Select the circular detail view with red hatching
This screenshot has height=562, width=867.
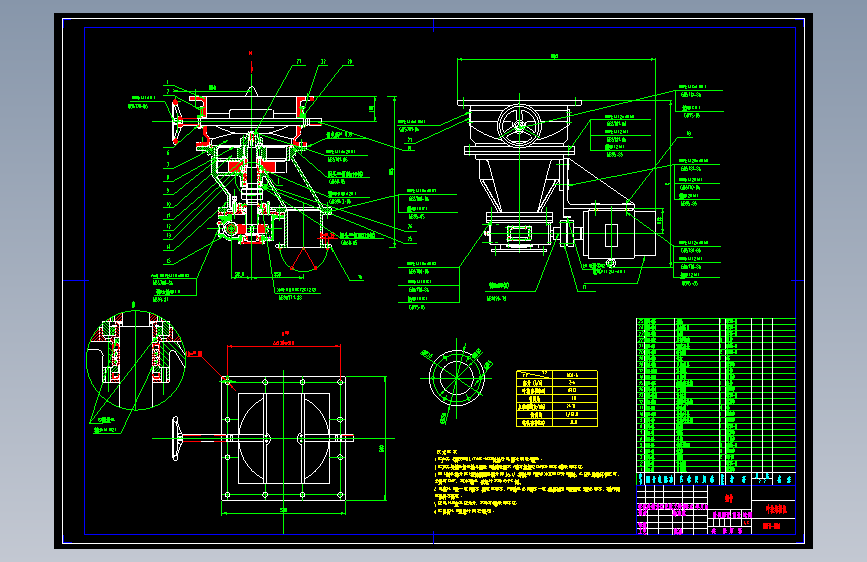point(136,360)
